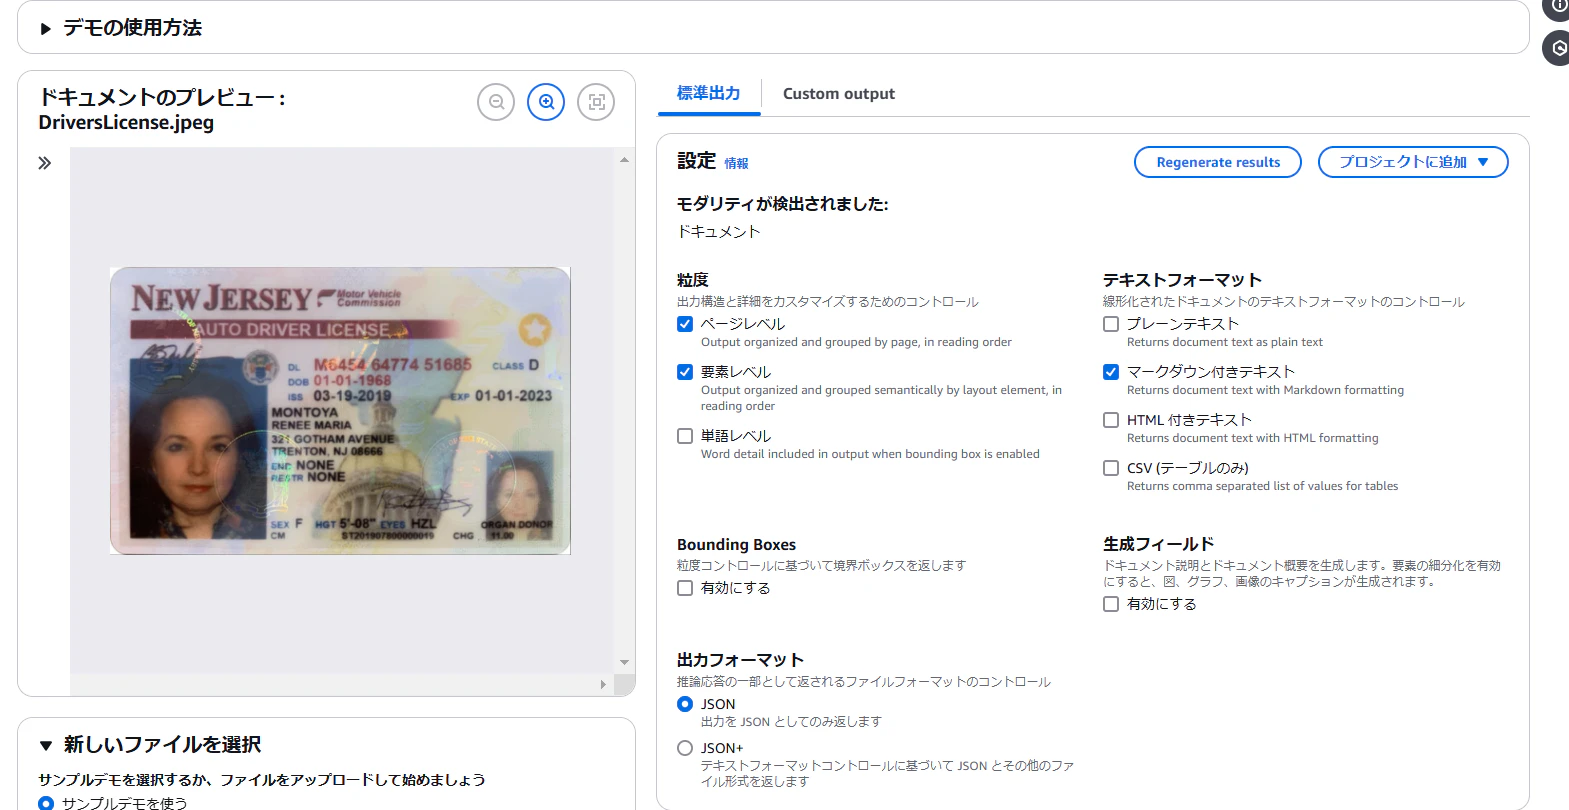
Task: Click the preview scroll down arrow
Action: [624, 662]
